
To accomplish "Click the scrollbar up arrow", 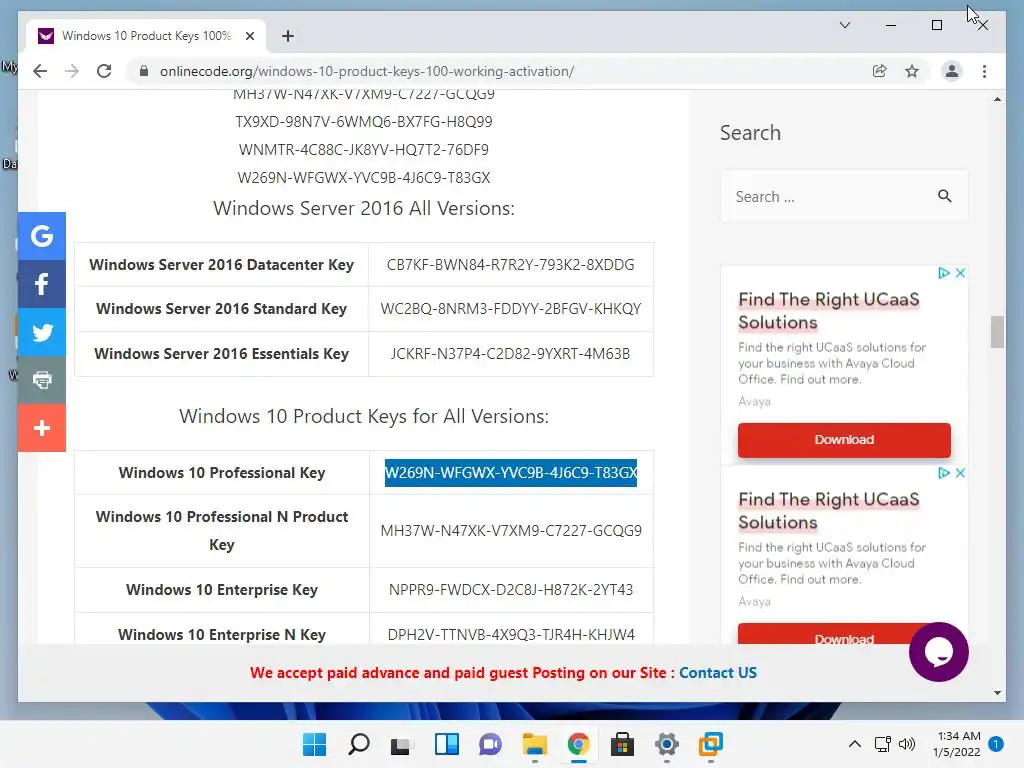I will coord(997,99).
